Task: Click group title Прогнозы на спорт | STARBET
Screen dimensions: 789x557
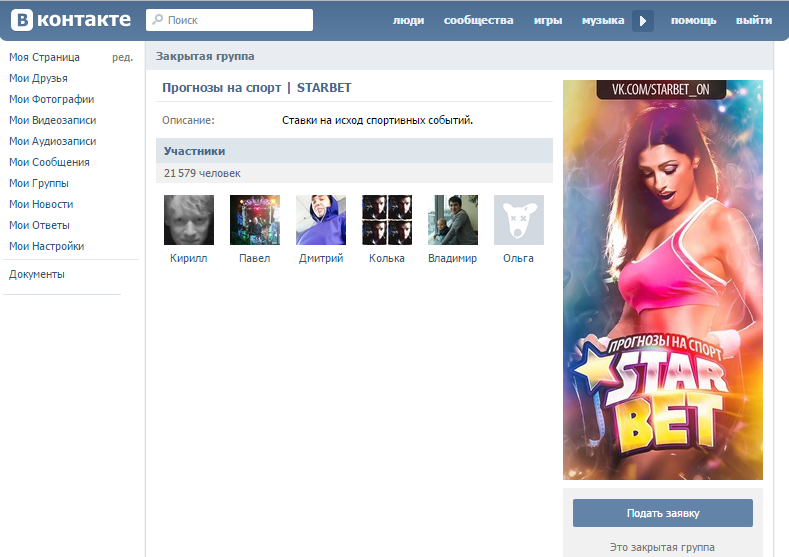Action: 257,88
